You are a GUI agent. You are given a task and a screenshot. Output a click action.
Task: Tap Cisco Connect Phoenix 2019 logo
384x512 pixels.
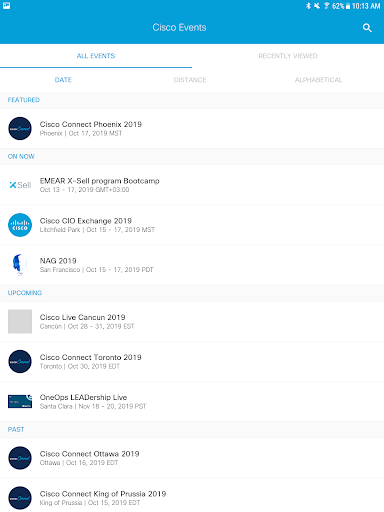20,128
